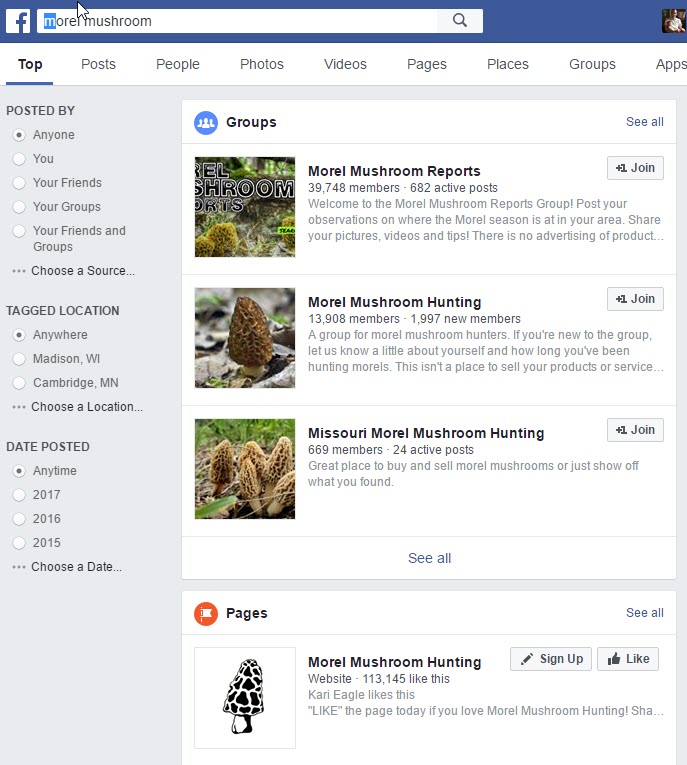Click the Groups section icon

[x=206, y=122]
